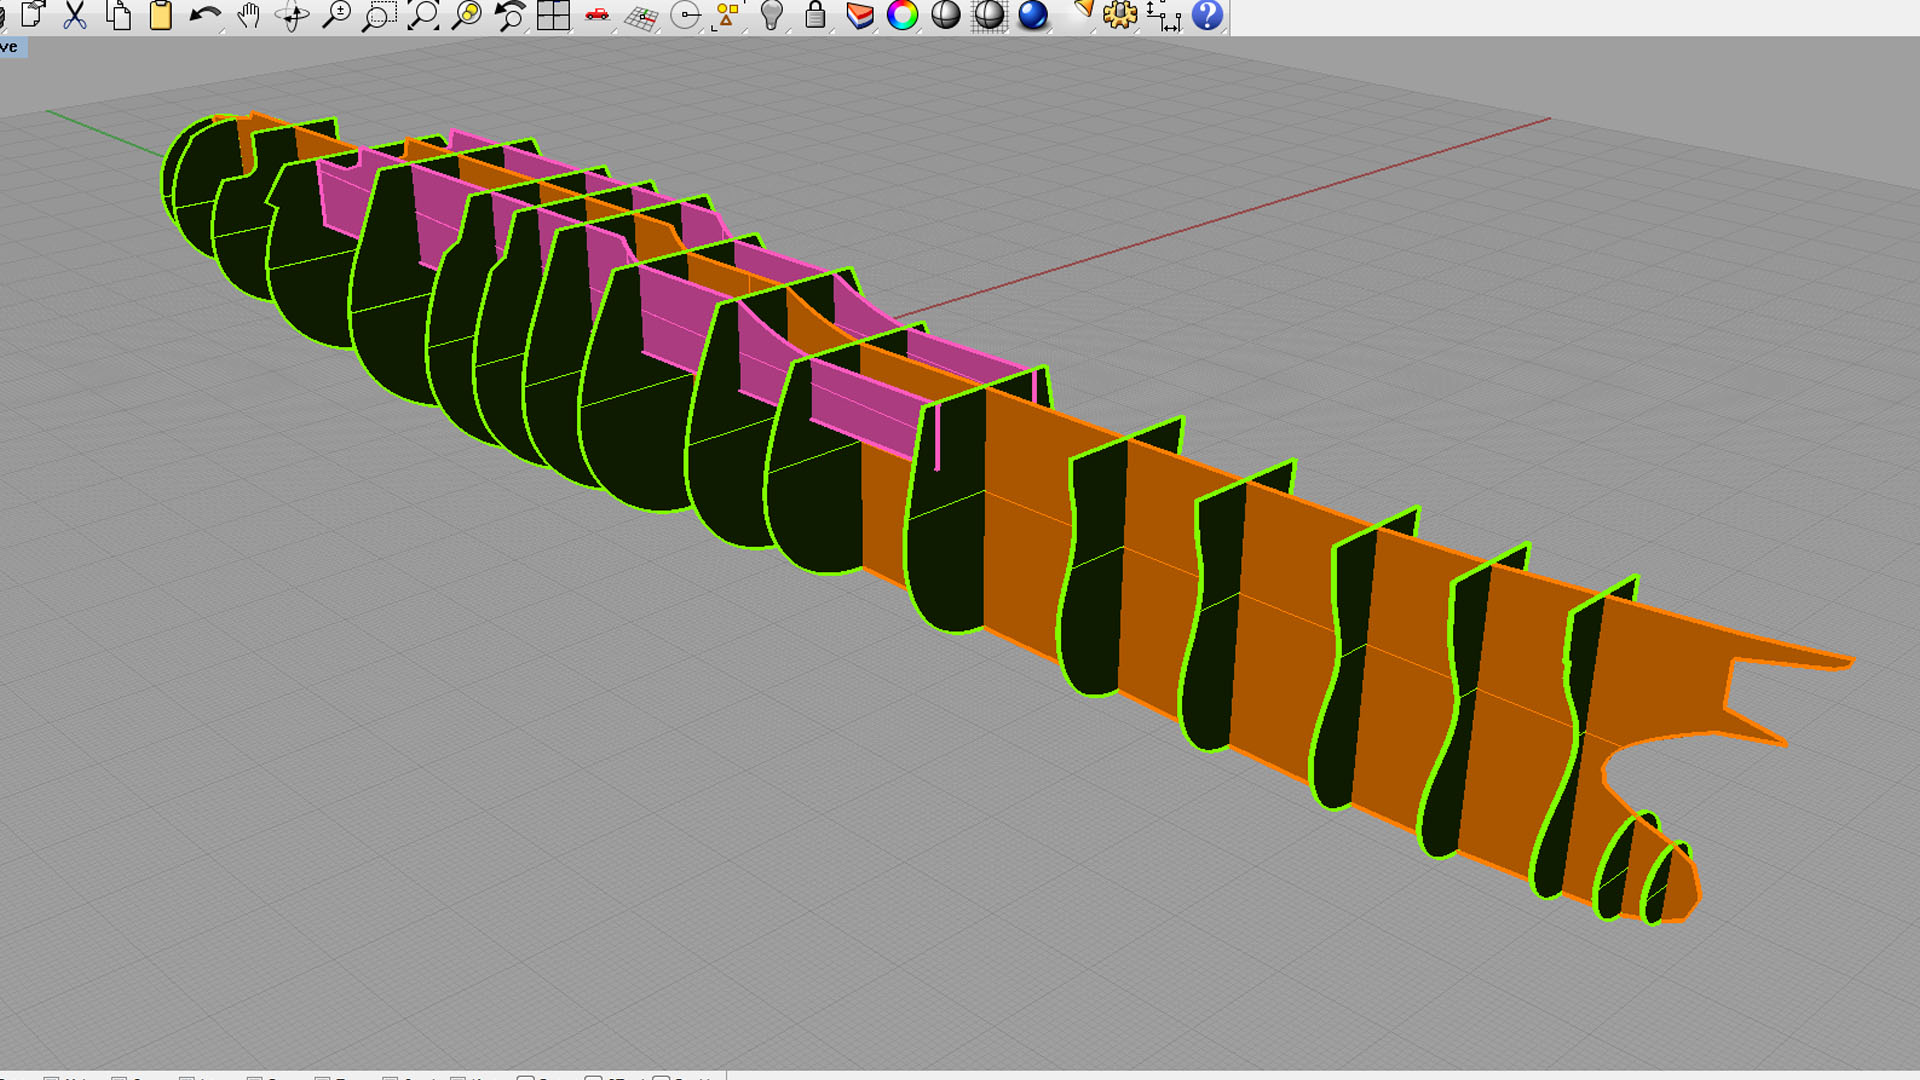This screenshot has height=1080, width=1920.
Task: Select the Zoom dynamic magnifier tool
Action: click(x=337, y=15)
